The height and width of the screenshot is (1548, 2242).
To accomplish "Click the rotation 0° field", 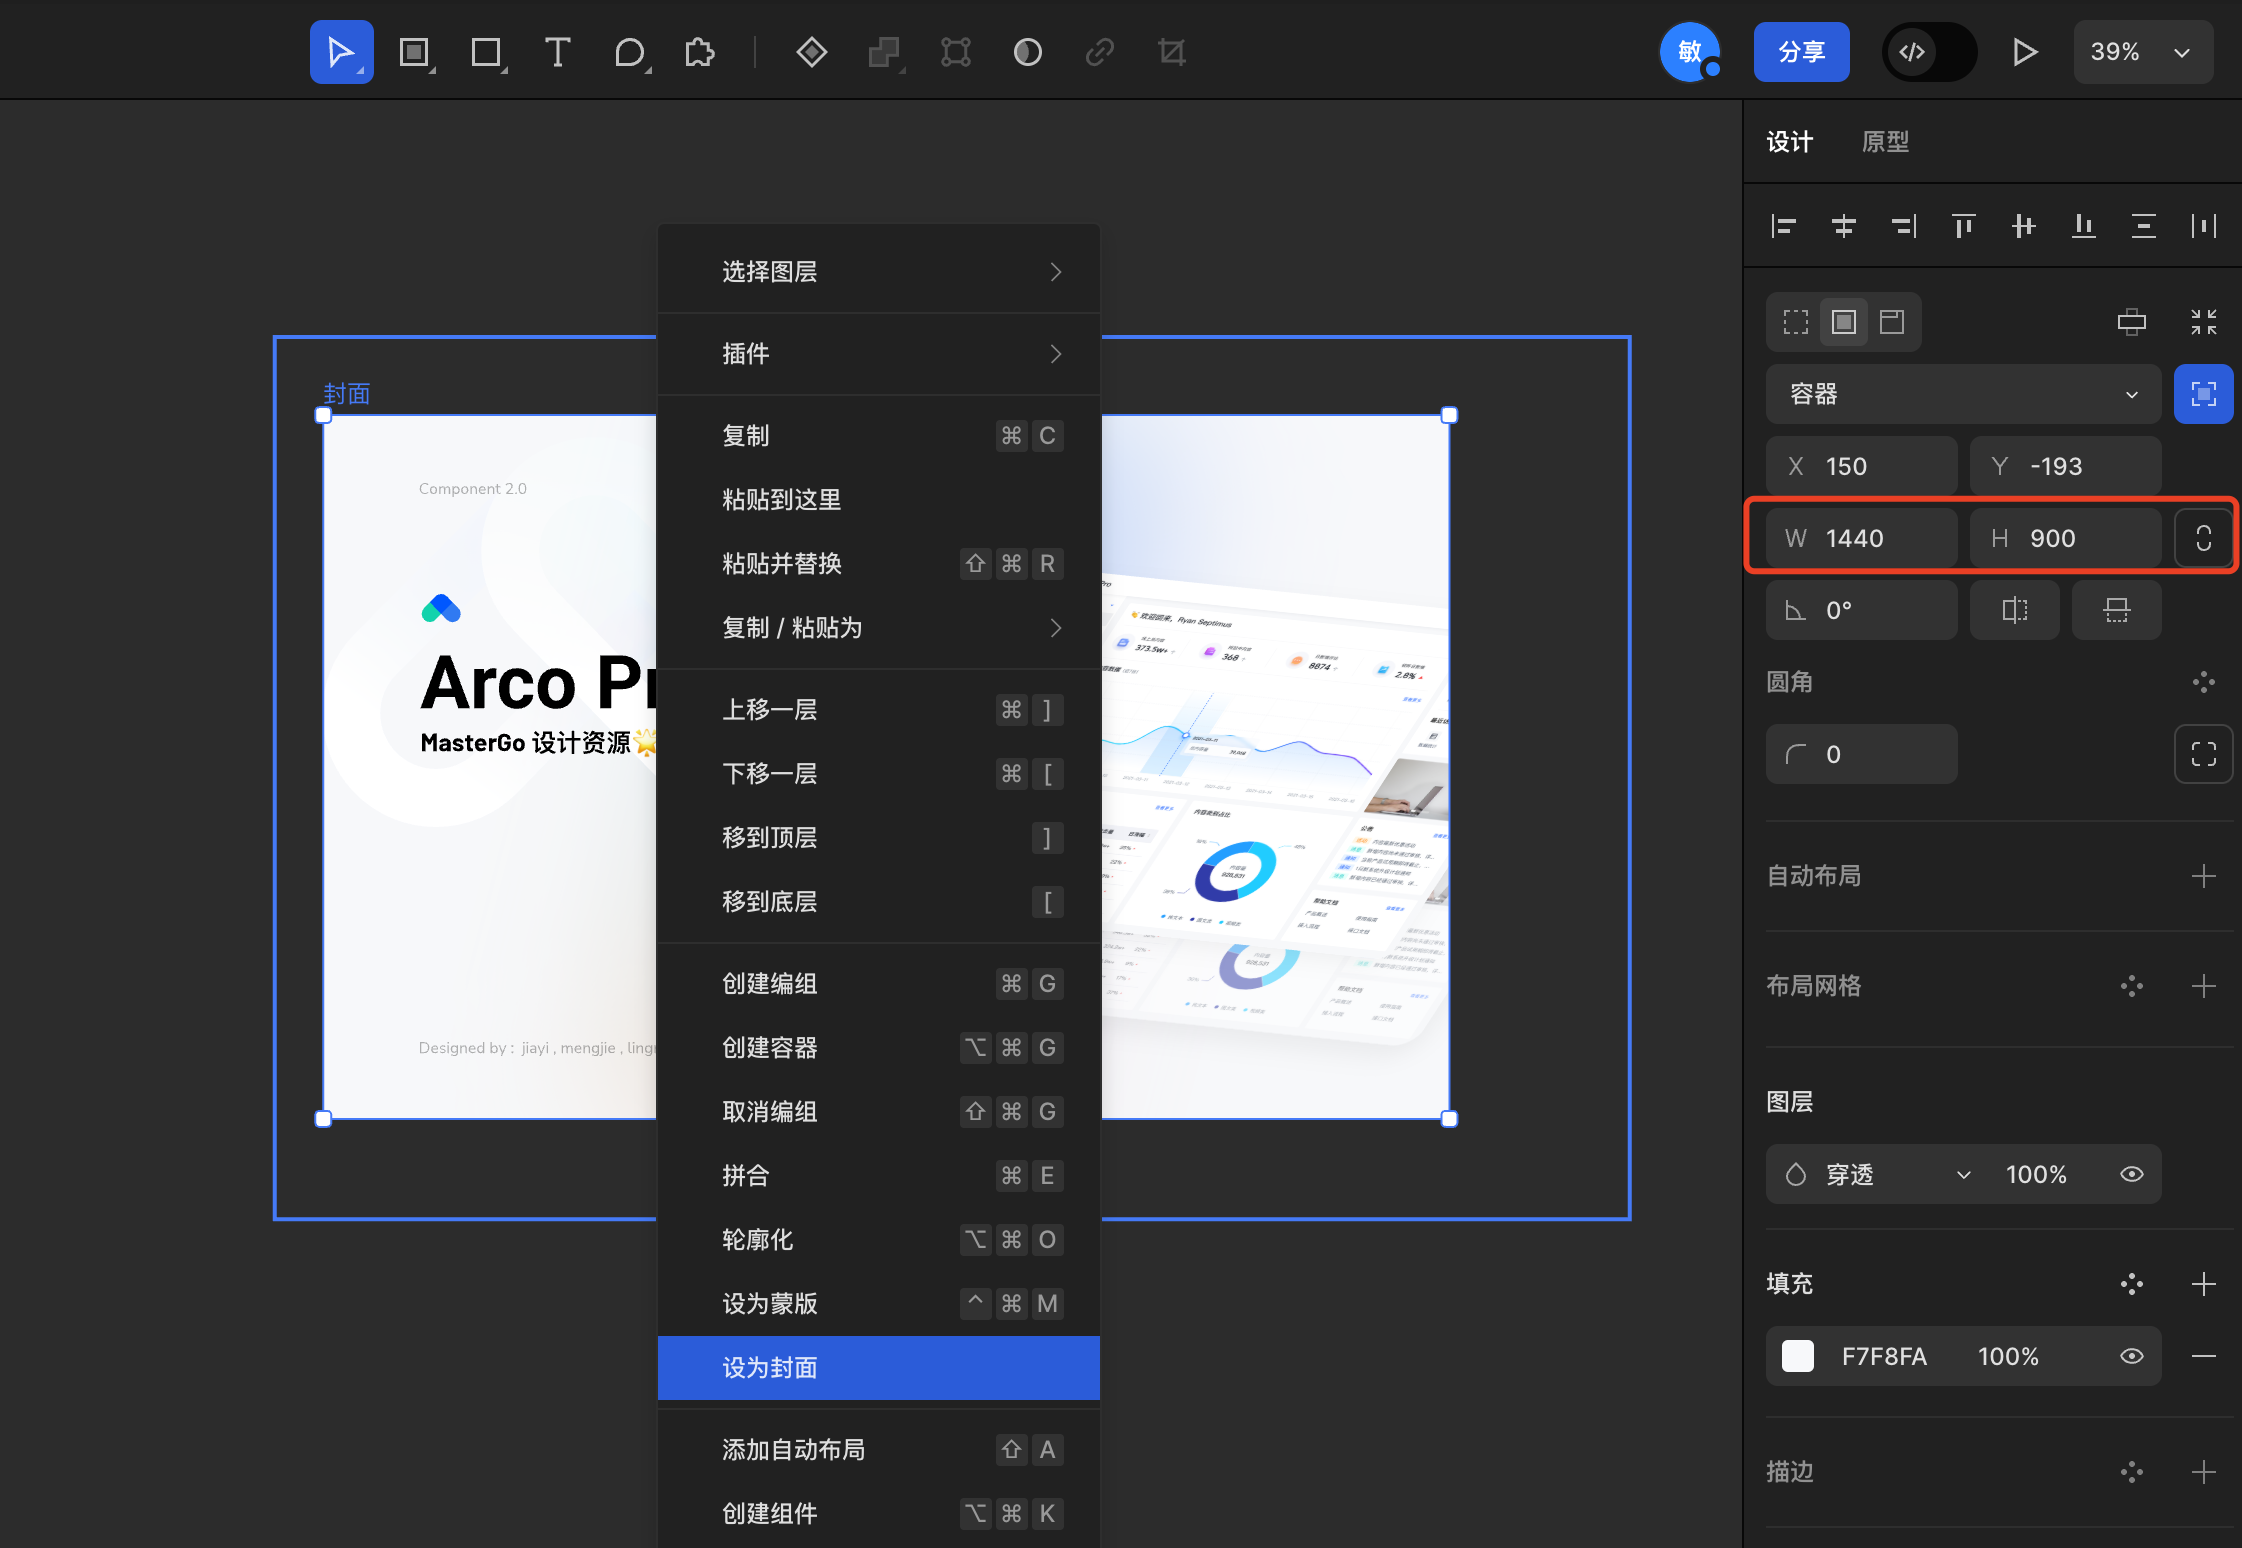I will [1862, 610].
